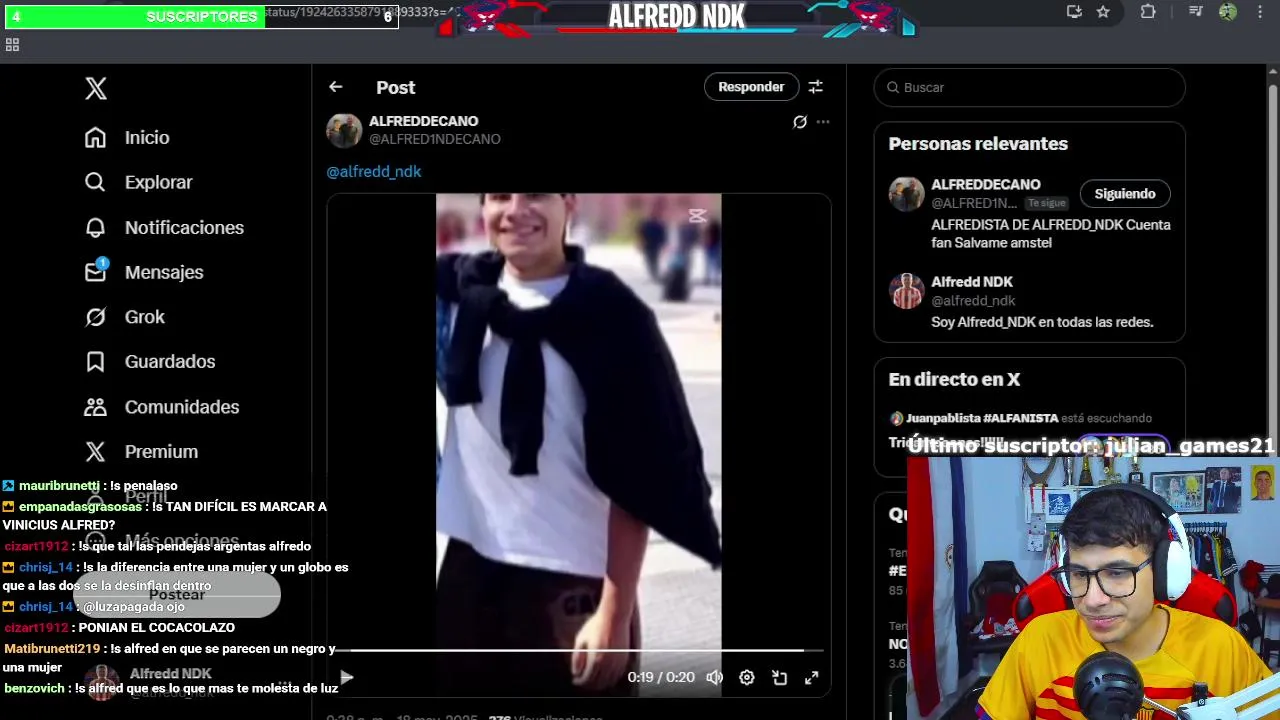Viewport: 1280px width, 720px height.
Task: Click Alfredd NDK avatar in Personas relevantes
Action: [907, 291]
